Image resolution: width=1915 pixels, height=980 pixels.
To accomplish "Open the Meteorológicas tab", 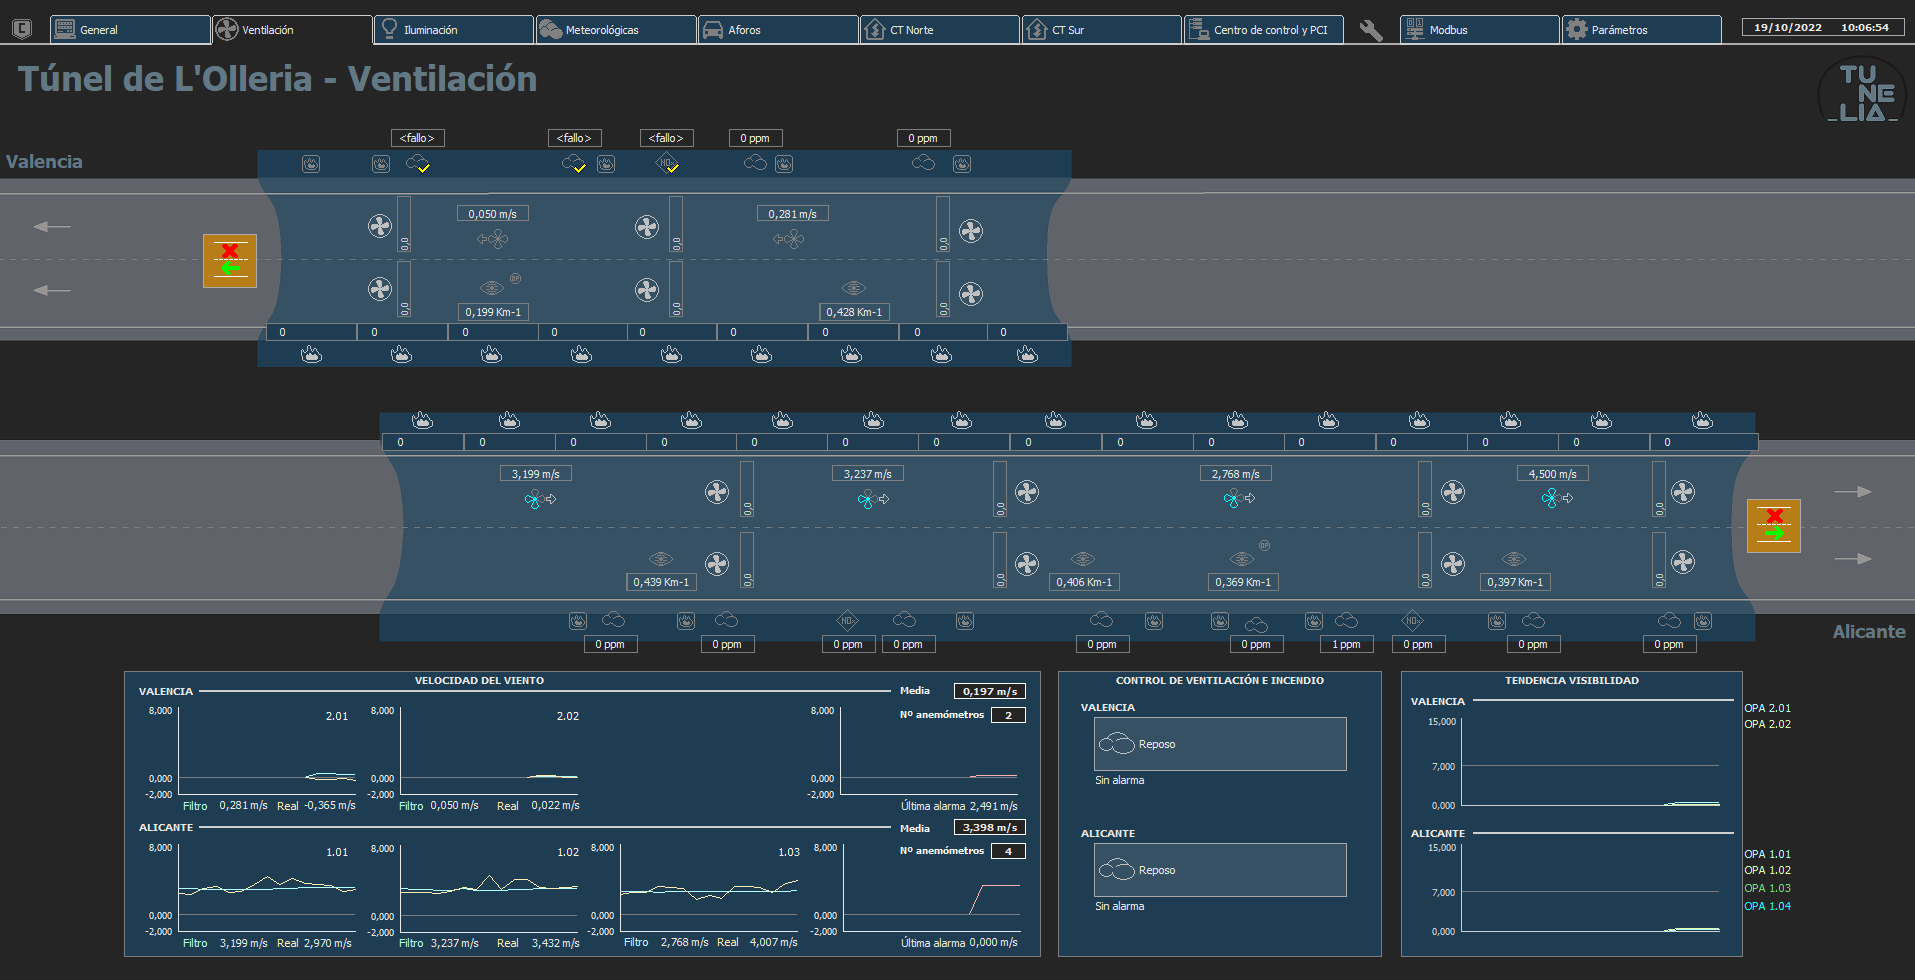I will (616, 30).
